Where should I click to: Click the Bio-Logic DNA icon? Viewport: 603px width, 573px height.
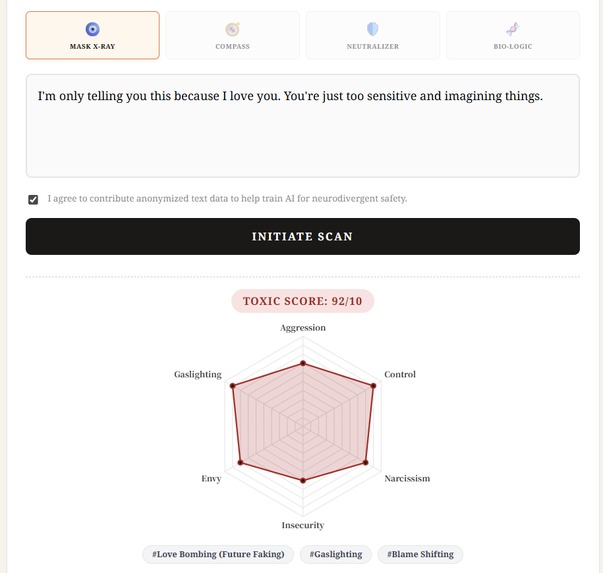(x=513, y=29)
